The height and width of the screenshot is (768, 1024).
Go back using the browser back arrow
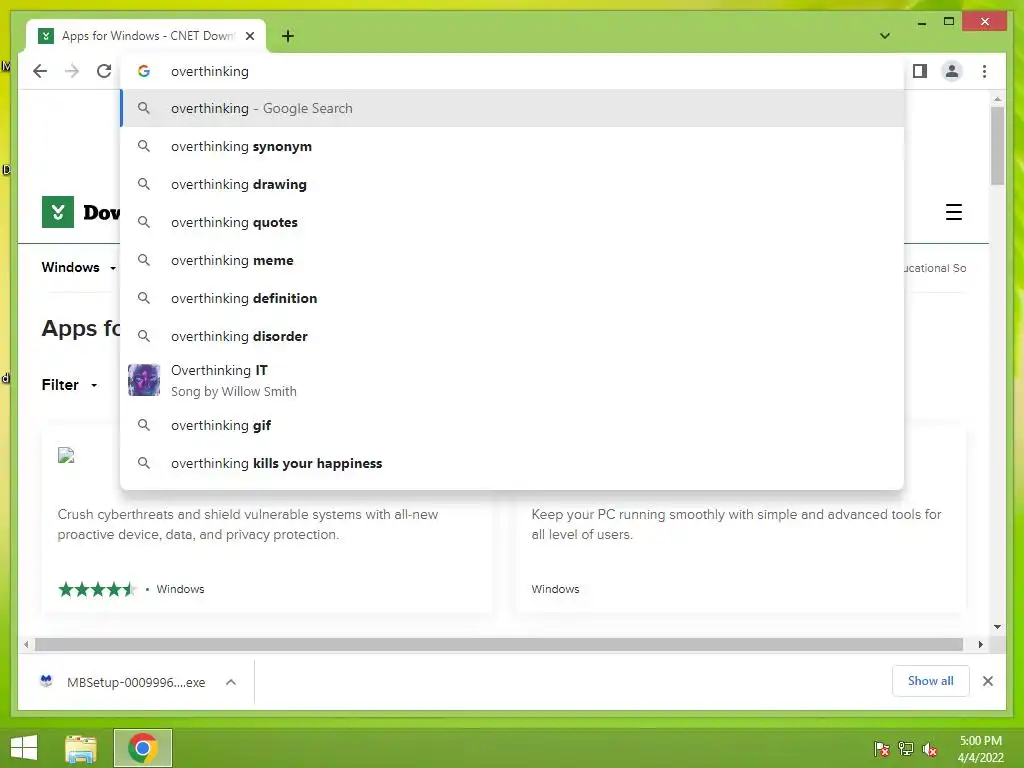(40, 71)
